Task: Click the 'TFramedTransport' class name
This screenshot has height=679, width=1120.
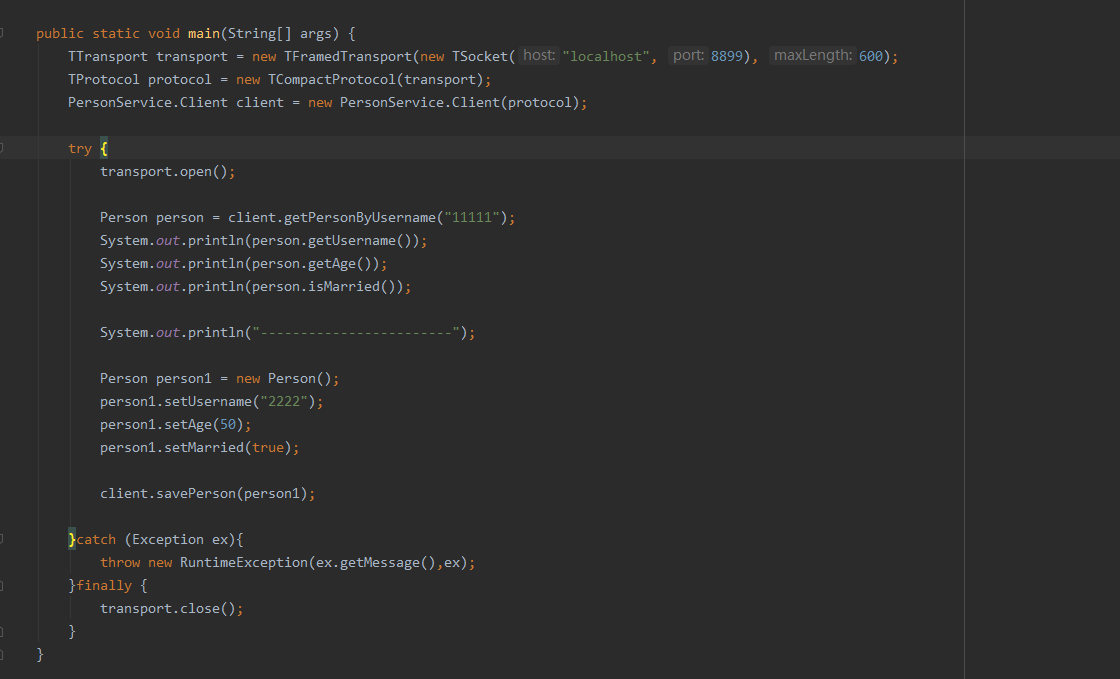Action: (348, 56)
